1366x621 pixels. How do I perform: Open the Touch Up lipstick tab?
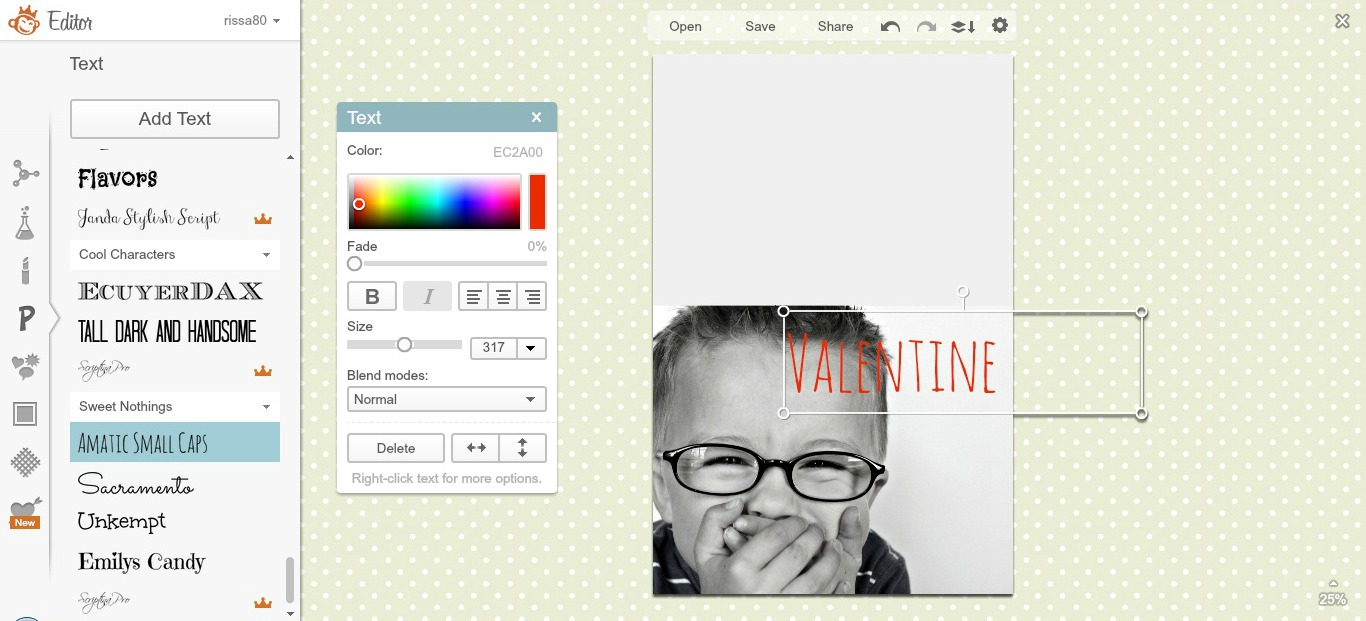[x=25, y=270]
